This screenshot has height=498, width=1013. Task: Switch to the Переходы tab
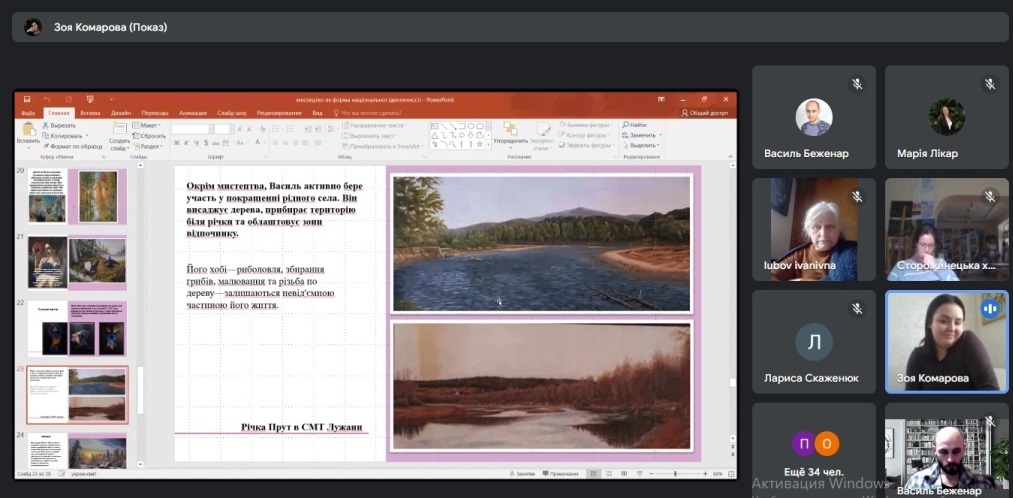click(154, 113)
